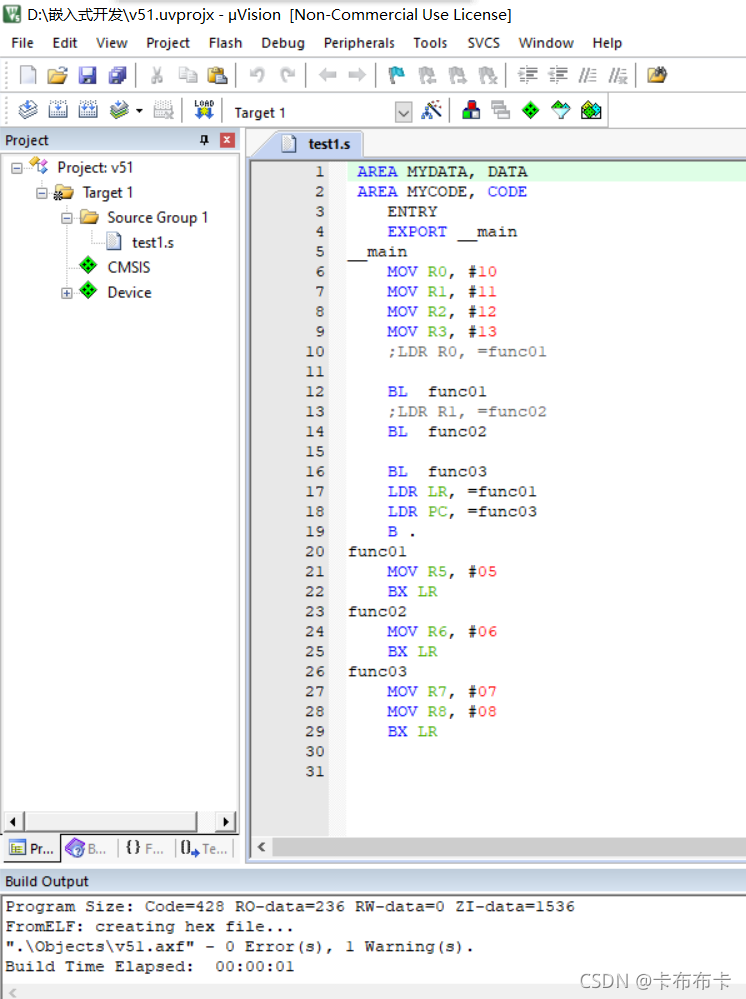This screenshot has height=999, width=746.
Task: Rebuild all target files
Action: point(88,110)
